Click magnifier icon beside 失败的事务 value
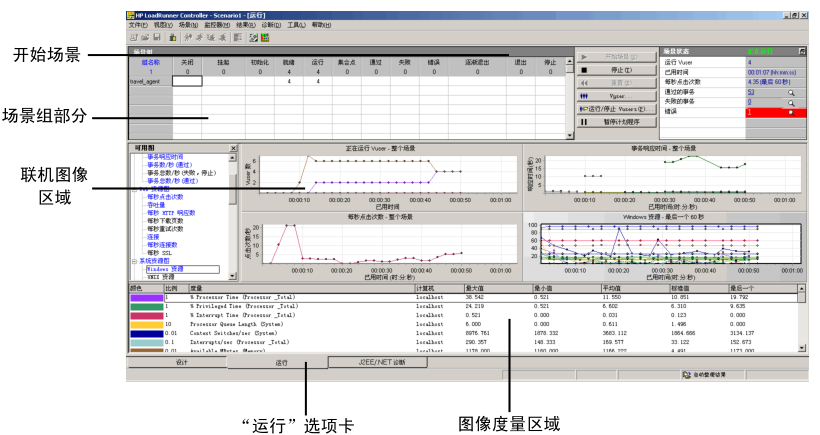This screenshot has height=435, width=820. 791,102
